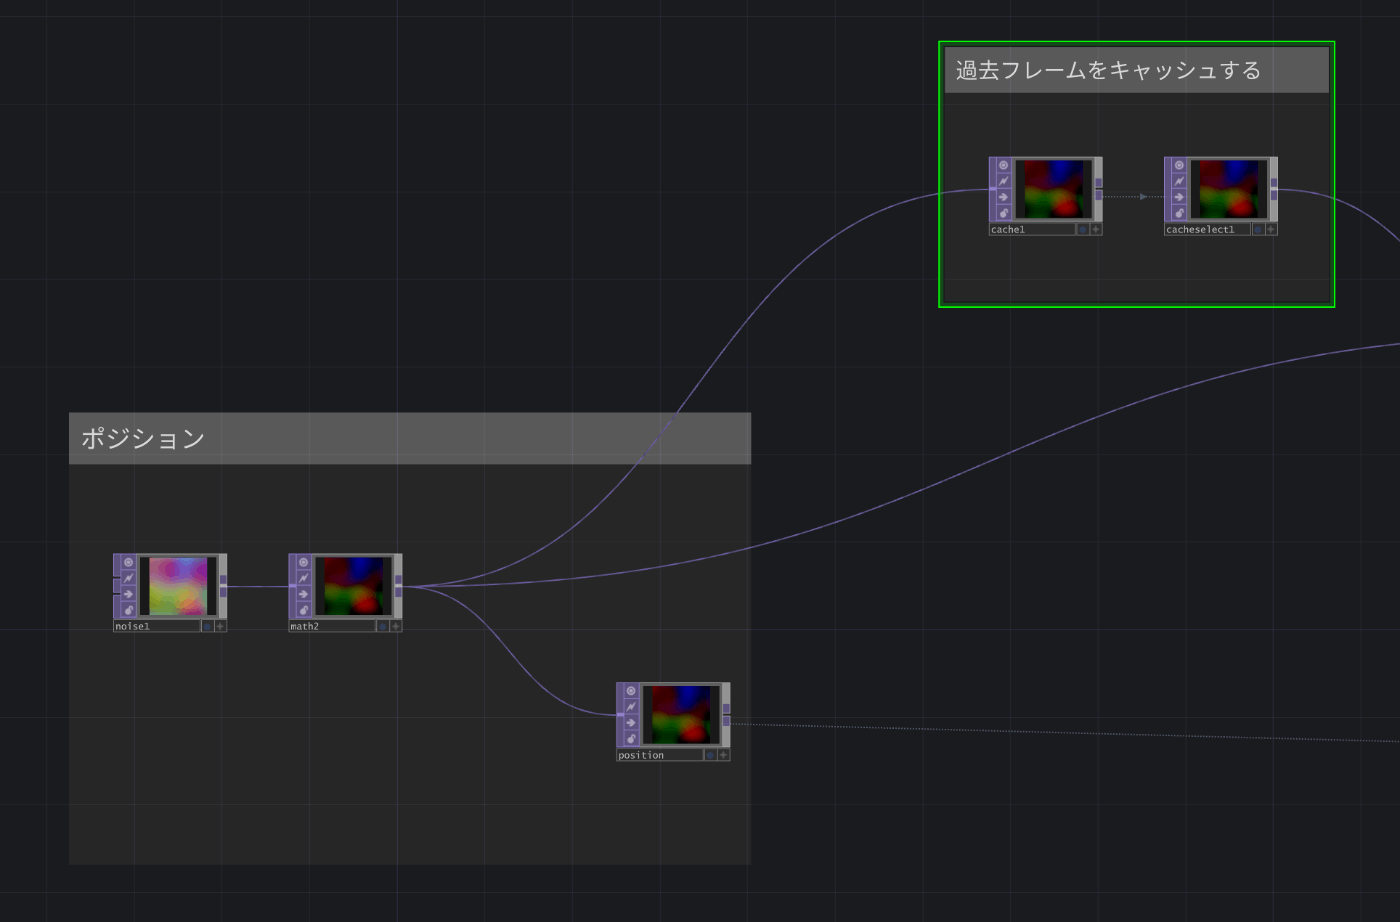
Task: Enable the display flag dot on position
Action: point(711,755)
